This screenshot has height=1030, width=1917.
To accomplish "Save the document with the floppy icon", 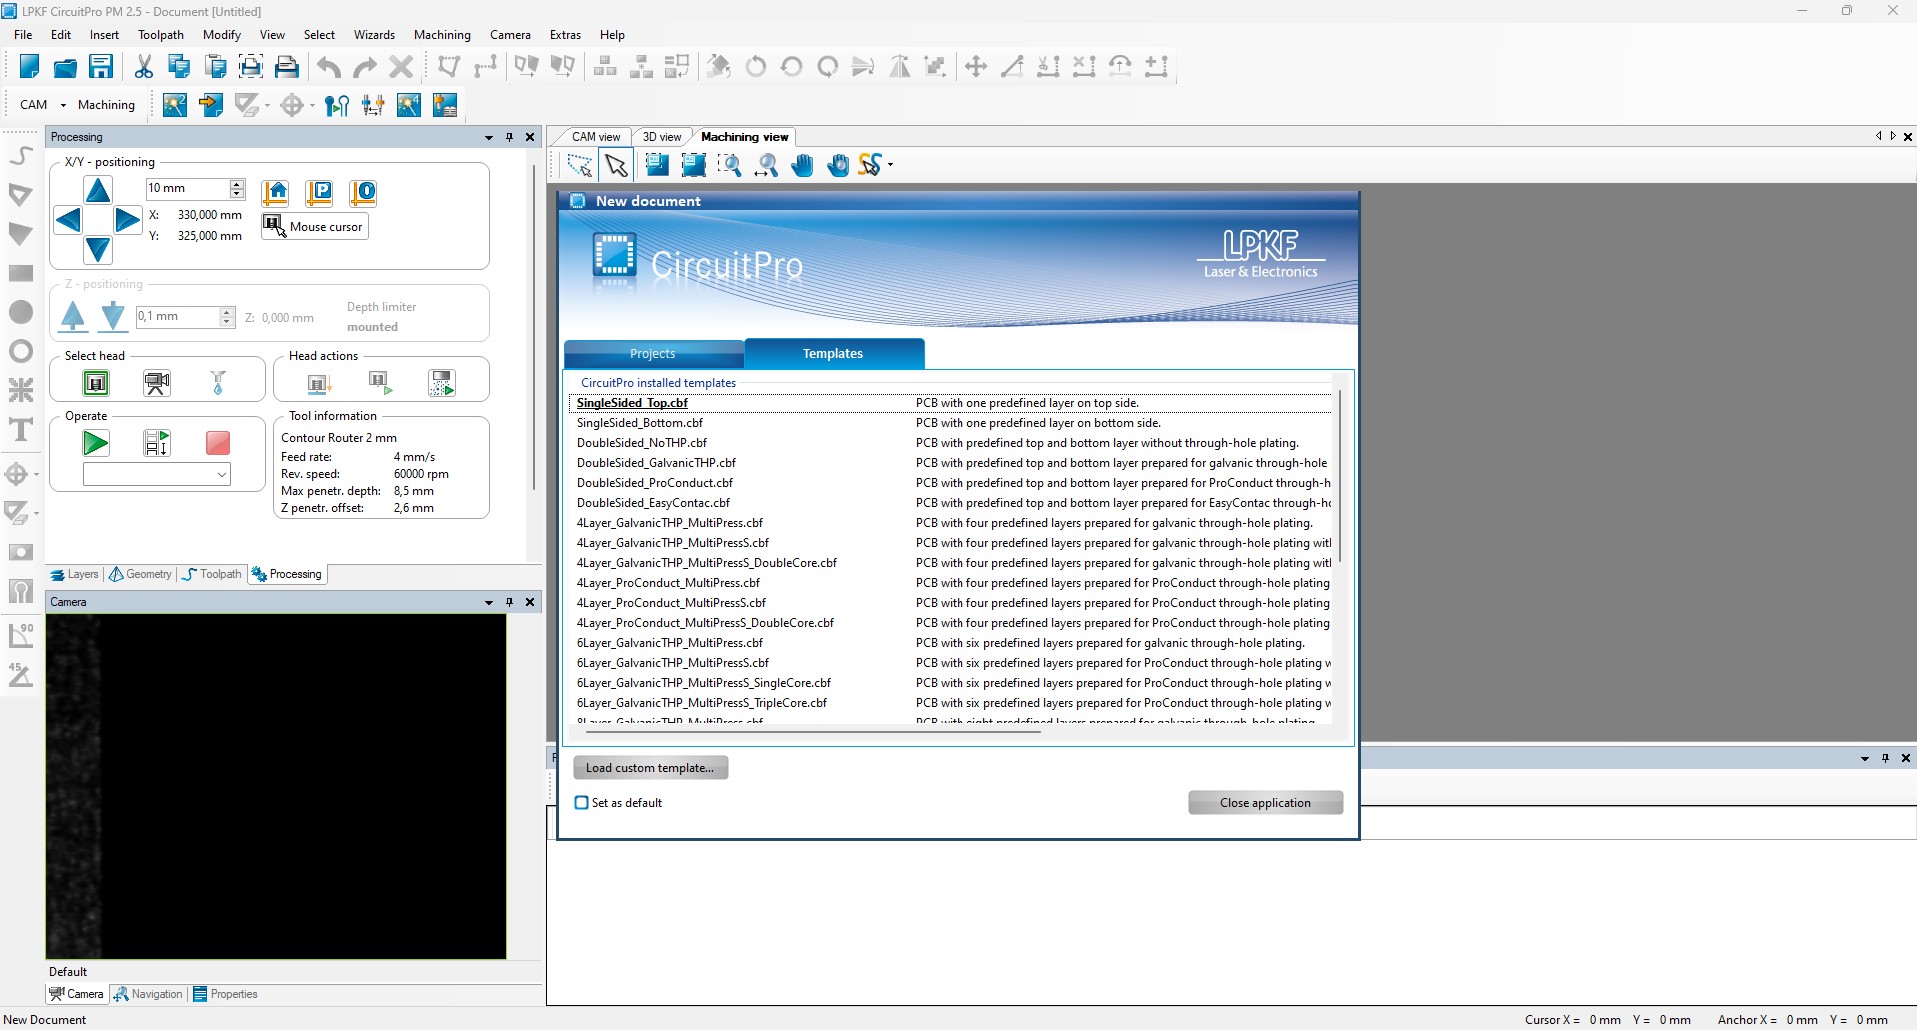I will pos(101,67).
